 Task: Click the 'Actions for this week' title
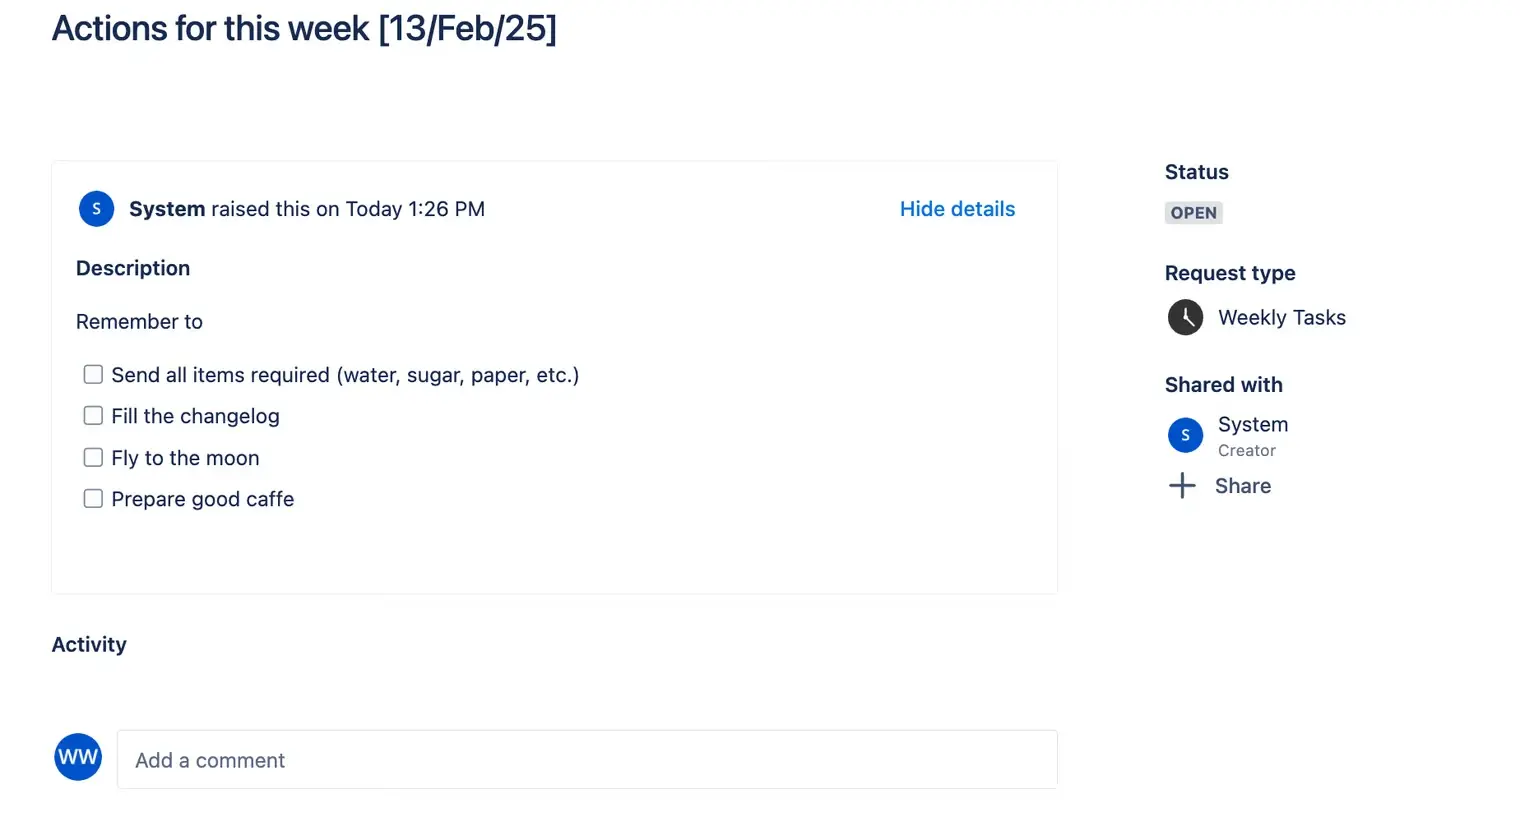click(x=304, y=29)
